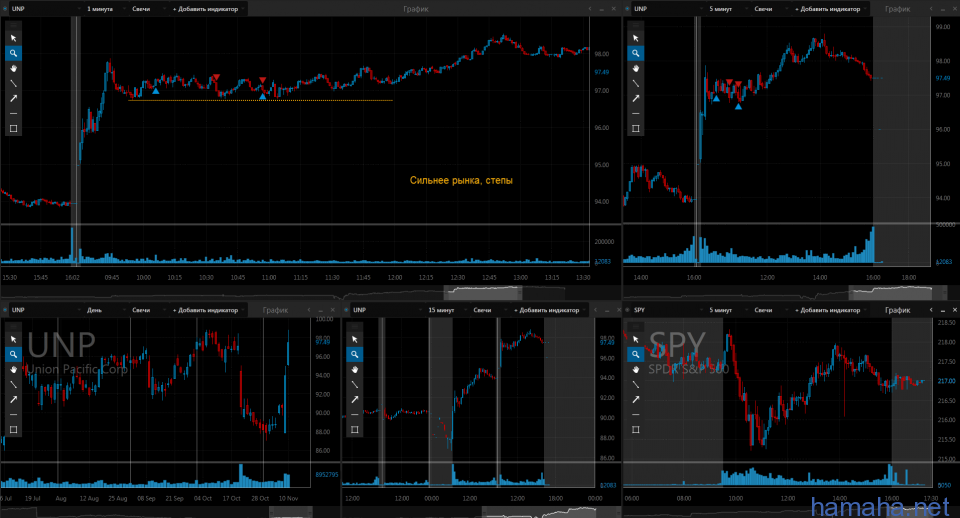Select the cursor tool in UNP 15 минут chart
Screen dimensions: 960x518
click(354, 339)
